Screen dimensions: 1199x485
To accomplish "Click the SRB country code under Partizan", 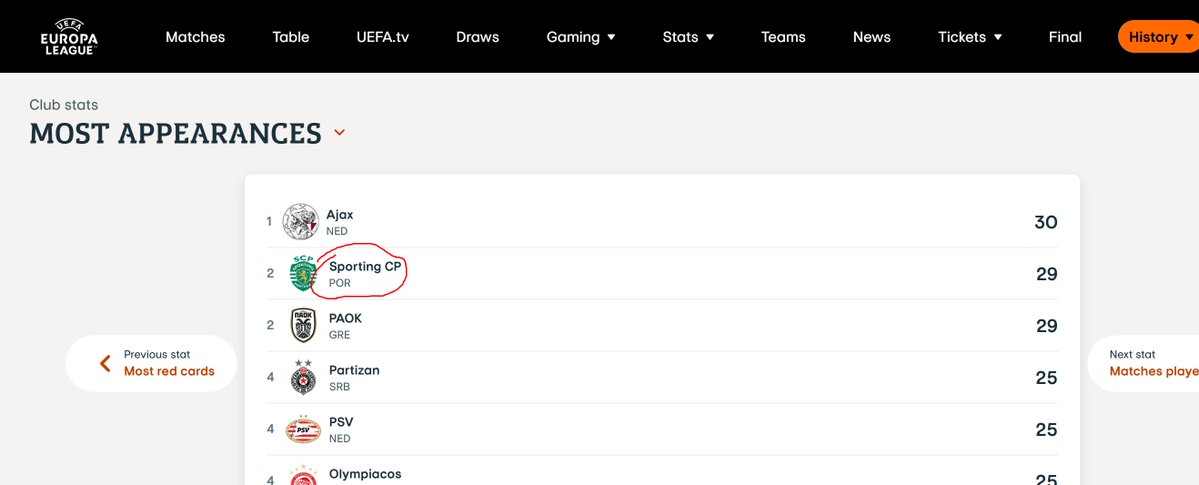I will (340, 387).
